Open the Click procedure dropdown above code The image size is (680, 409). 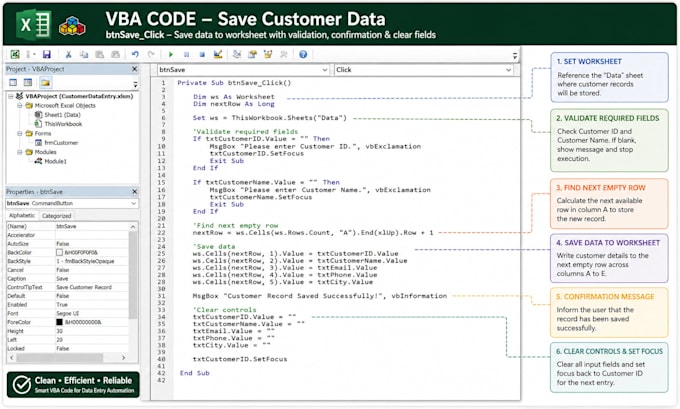point(509,70)
